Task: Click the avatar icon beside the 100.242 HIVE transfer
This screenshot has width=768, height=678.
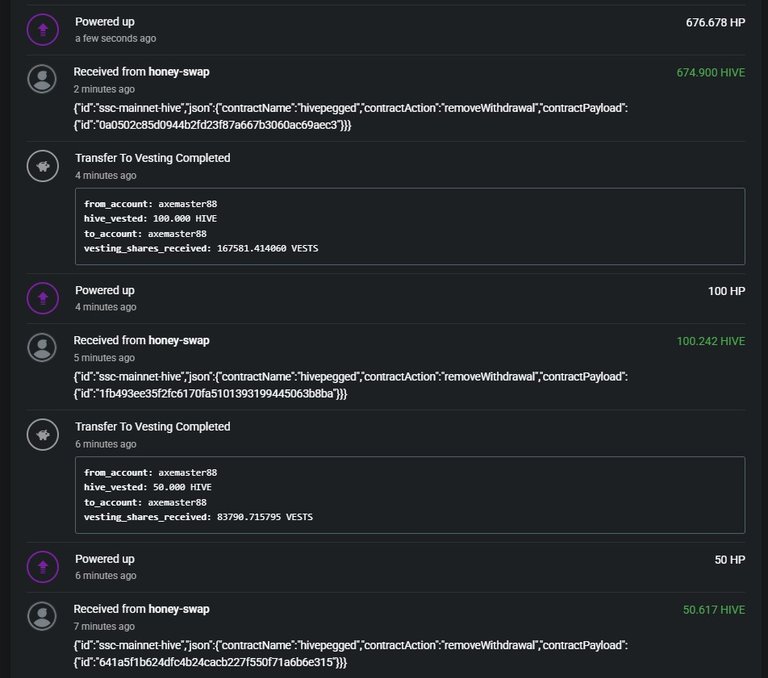Action: tap(42, 347)
